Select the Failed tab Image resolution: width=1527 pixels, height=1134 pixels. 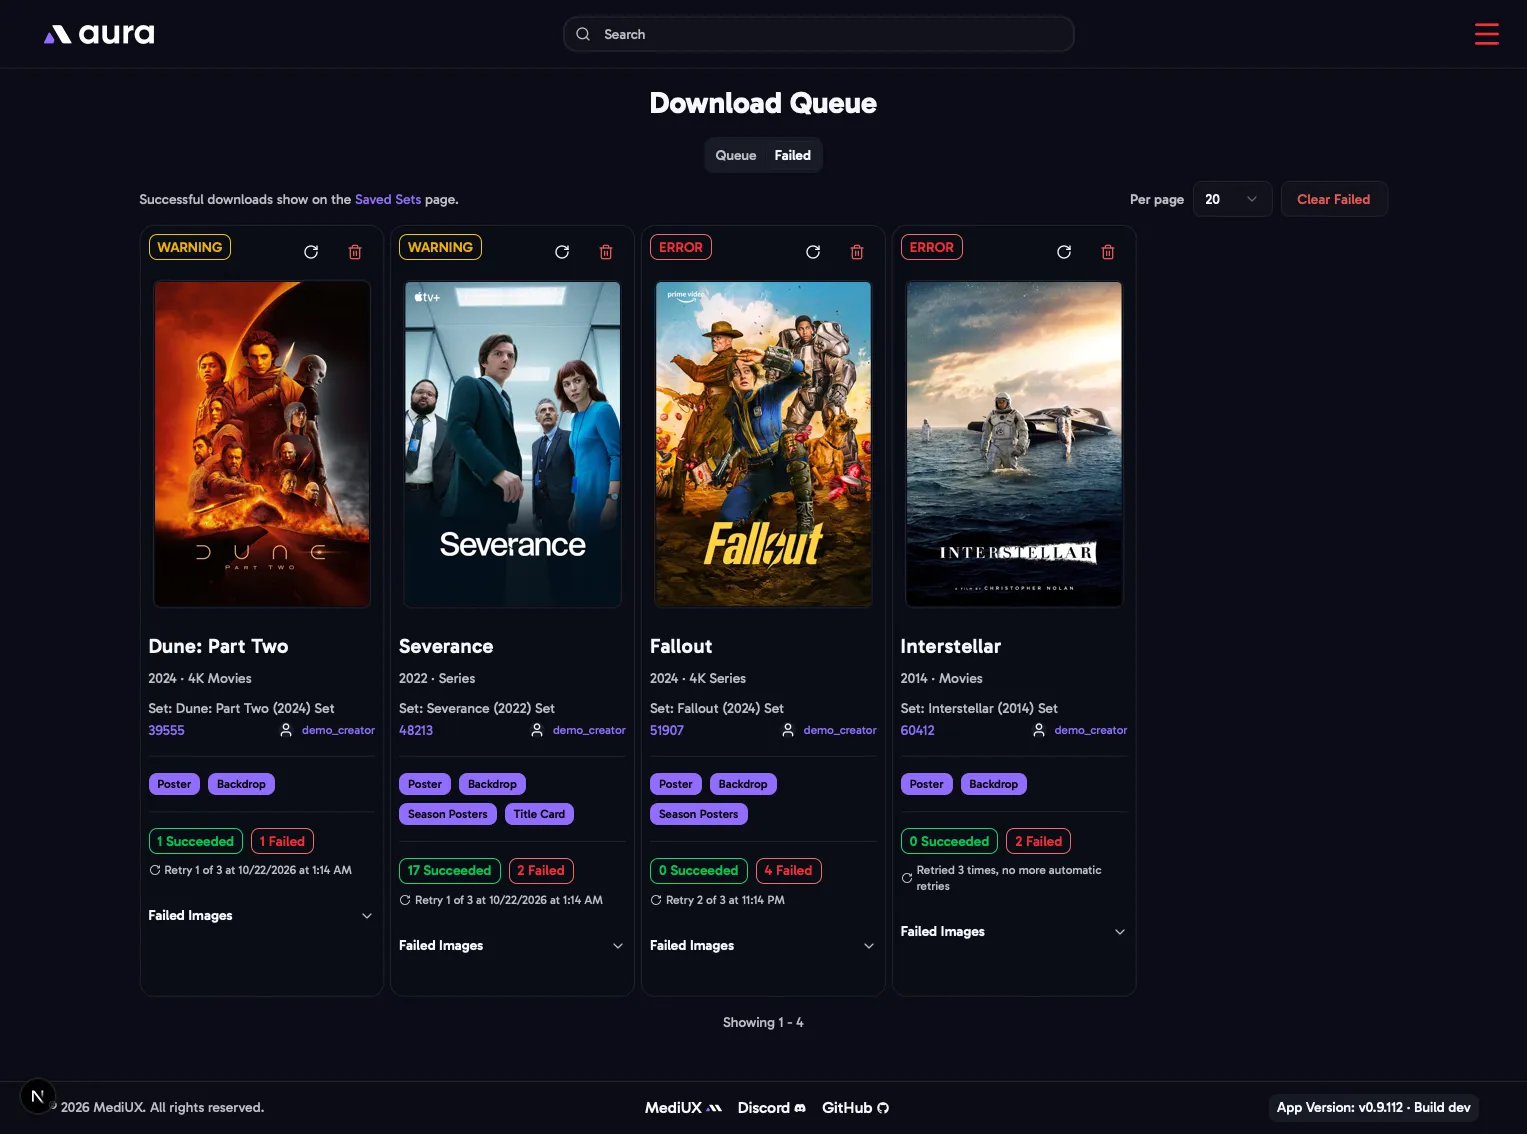(792, 155)
